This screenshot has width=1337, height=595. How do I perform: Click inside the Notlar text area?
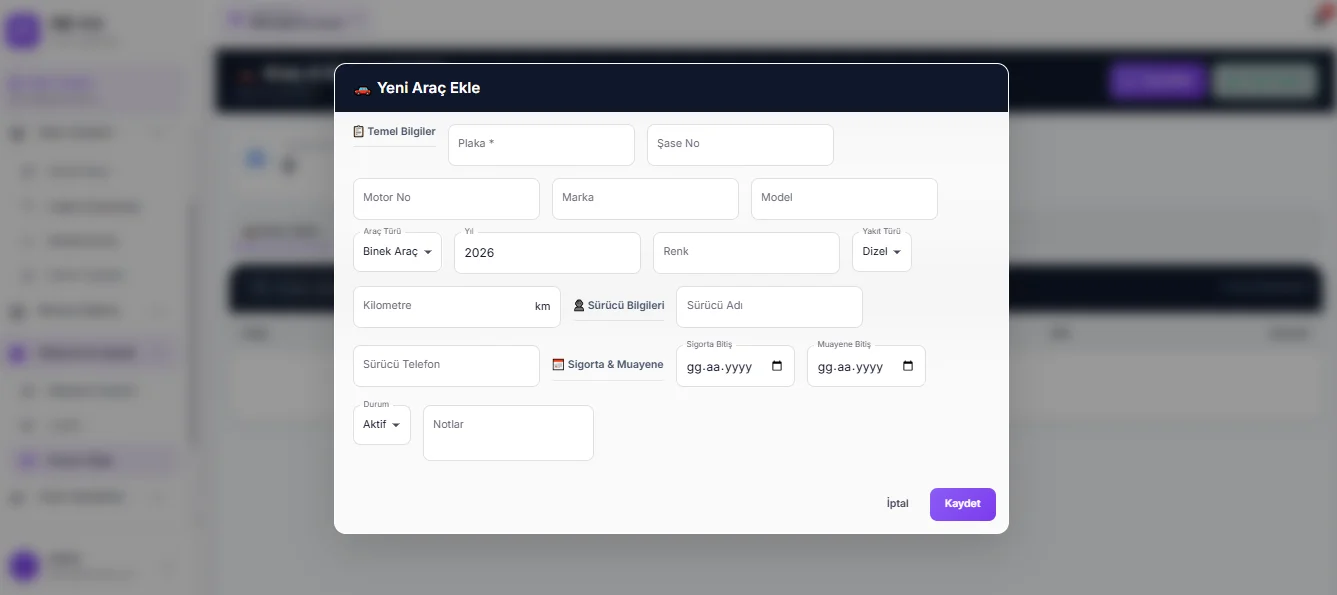point(508,434)
